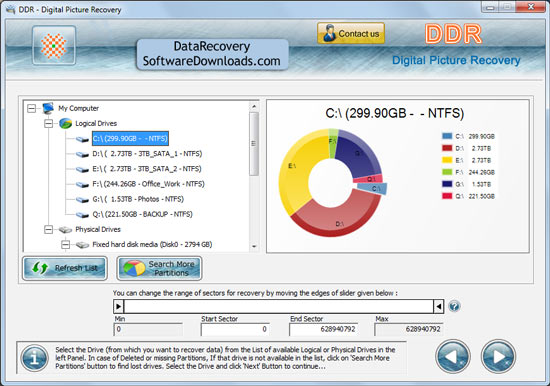Collapse the My Computer tree node

tap(31, 108)
